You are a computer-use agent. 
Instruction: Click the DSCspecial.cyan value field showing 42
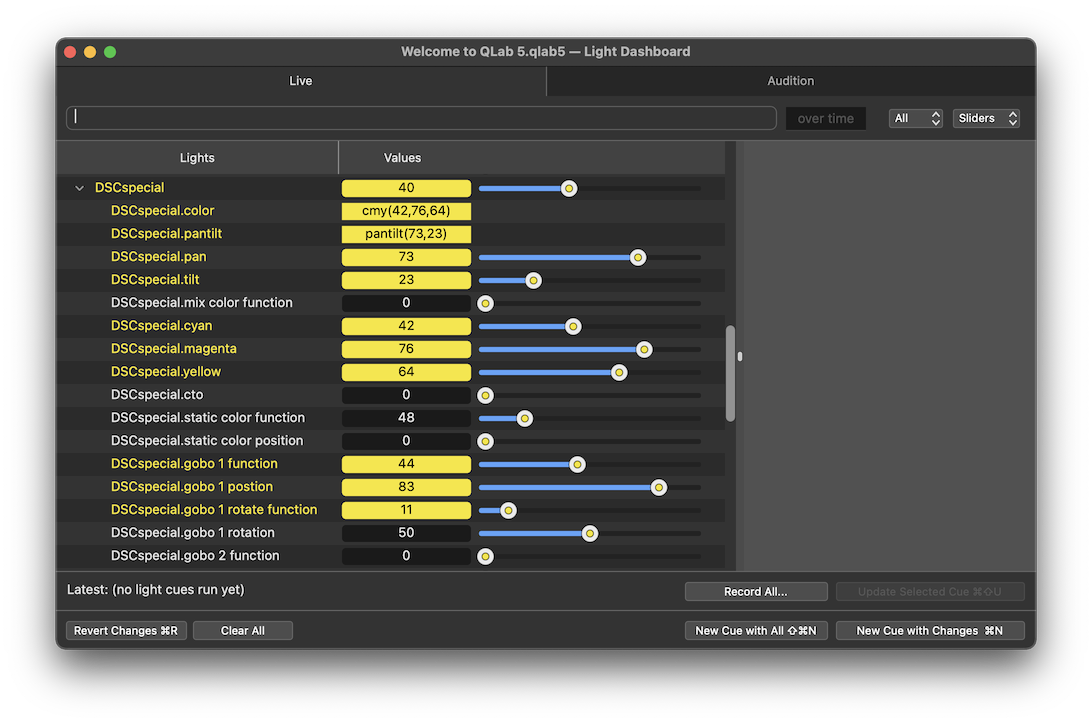pos(406,326)
